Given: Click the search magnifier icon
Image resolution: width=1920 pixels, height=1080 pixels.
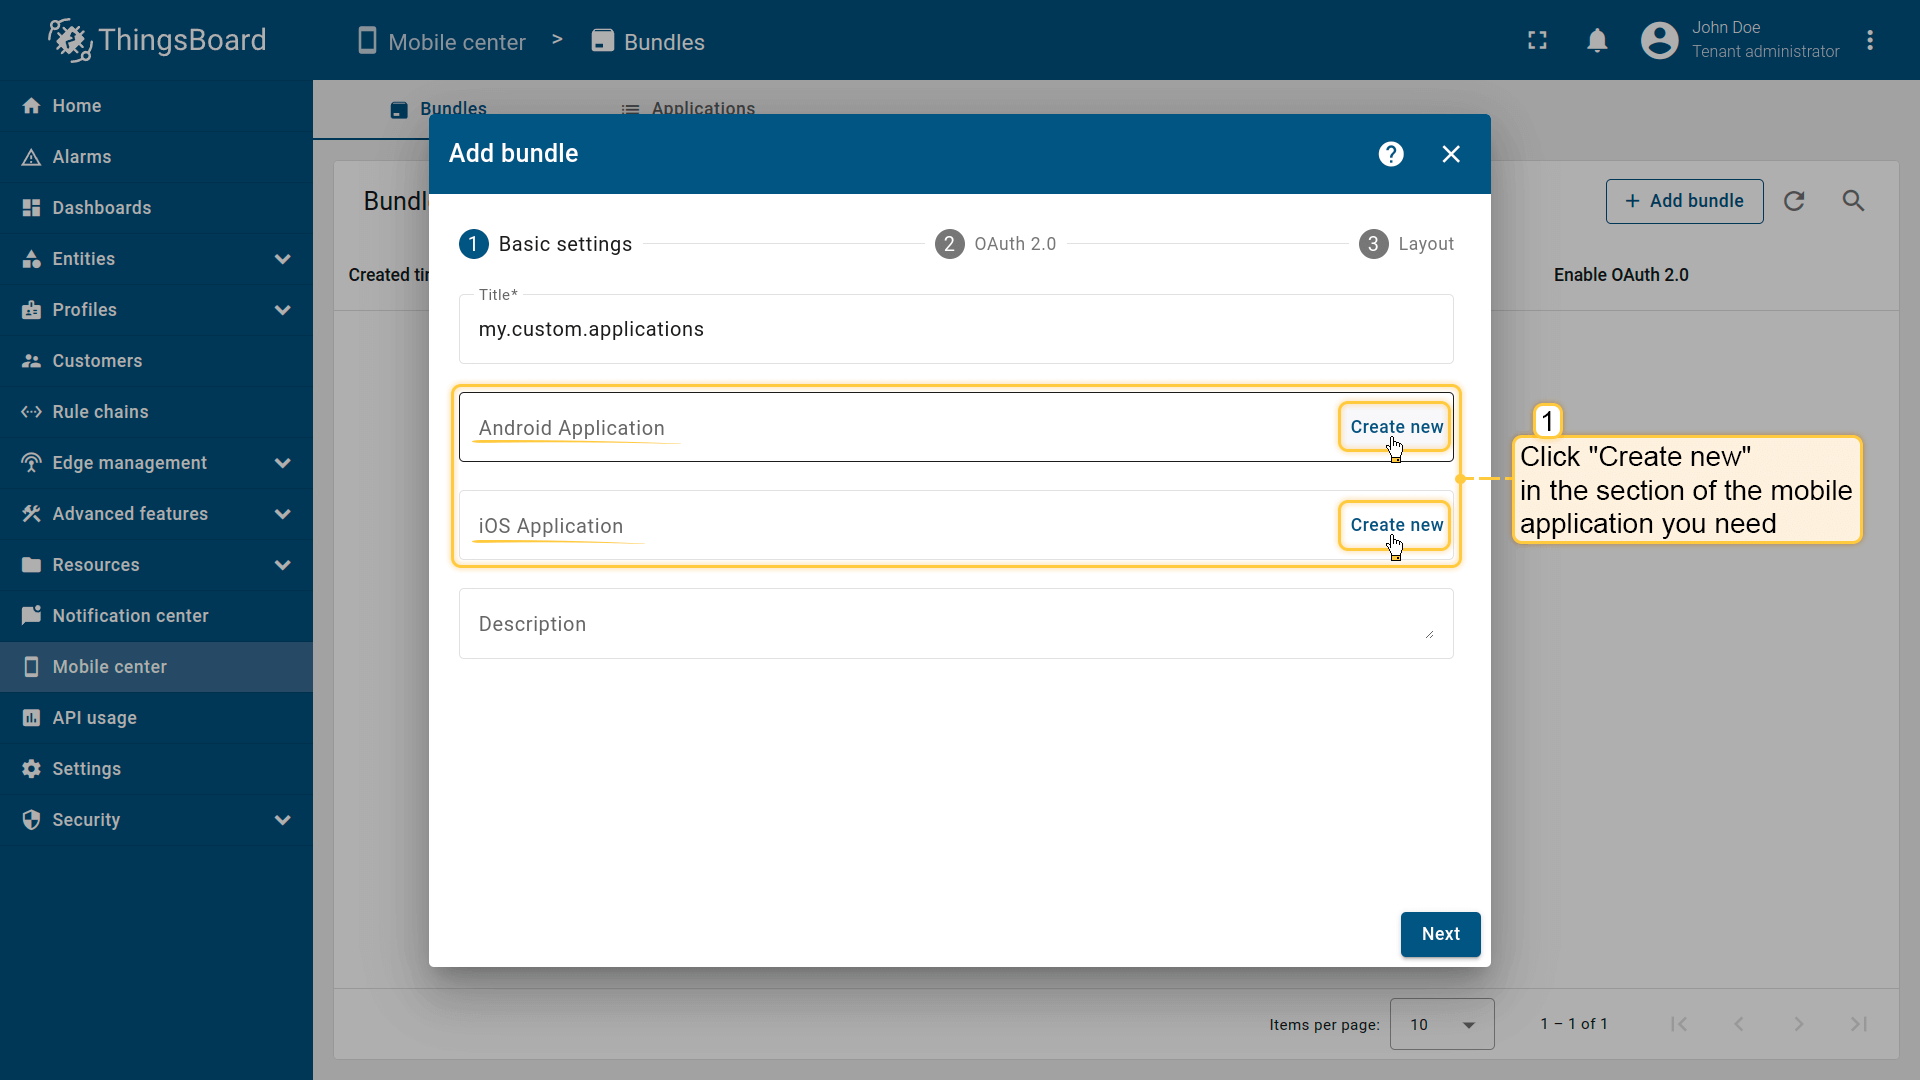Looking at the screenshot, I should tap(1853, 201).
